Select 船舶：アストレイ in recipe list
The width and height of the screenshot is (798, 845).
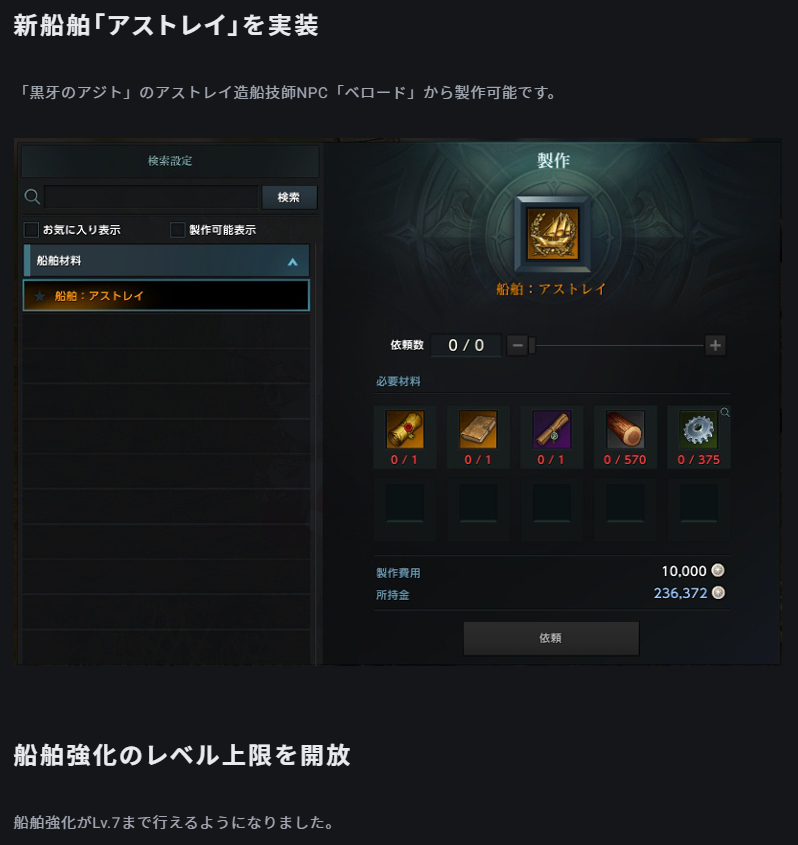tap(166, 295)
